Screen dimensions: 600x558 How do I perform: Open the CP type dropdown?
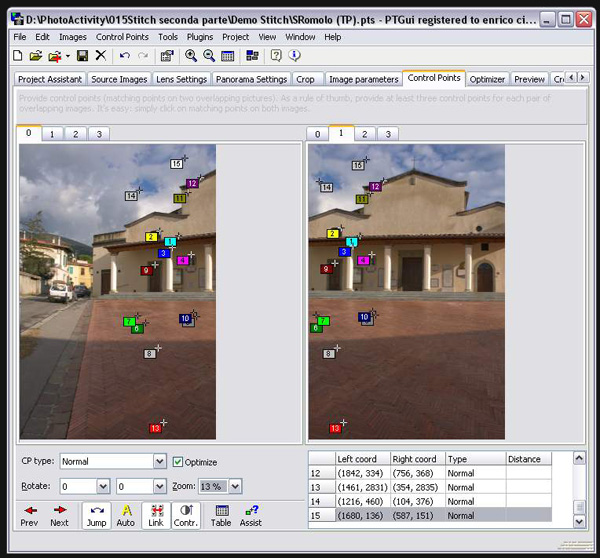(160, 461)
